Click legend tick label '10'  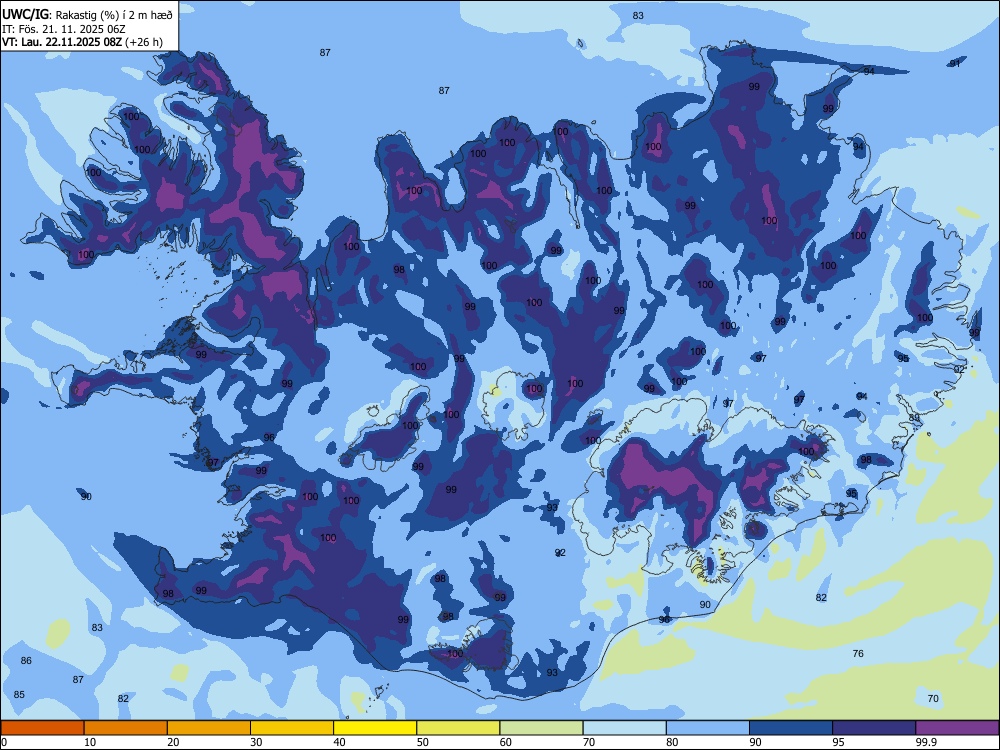90,742
